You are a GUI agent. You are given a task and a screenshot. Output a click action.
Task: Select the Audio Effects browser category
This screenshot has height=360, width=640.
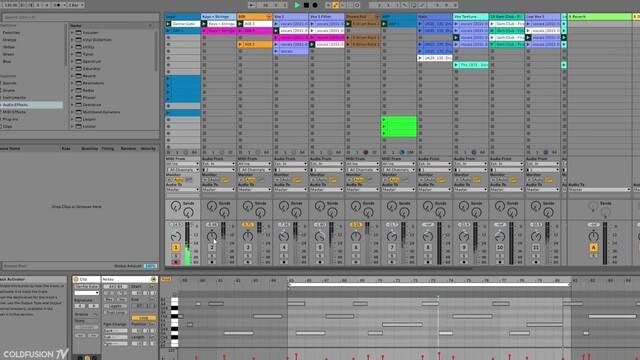pyautogui.click(x=32, y=105)
